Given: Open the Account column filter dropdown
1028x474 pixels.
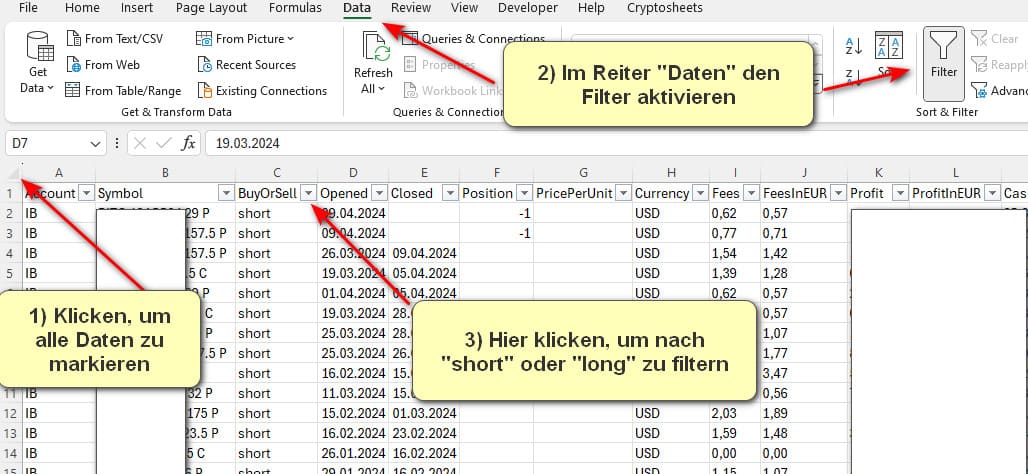Looking at the screenshot, I should pyautogui.click(x=87, y=193).
